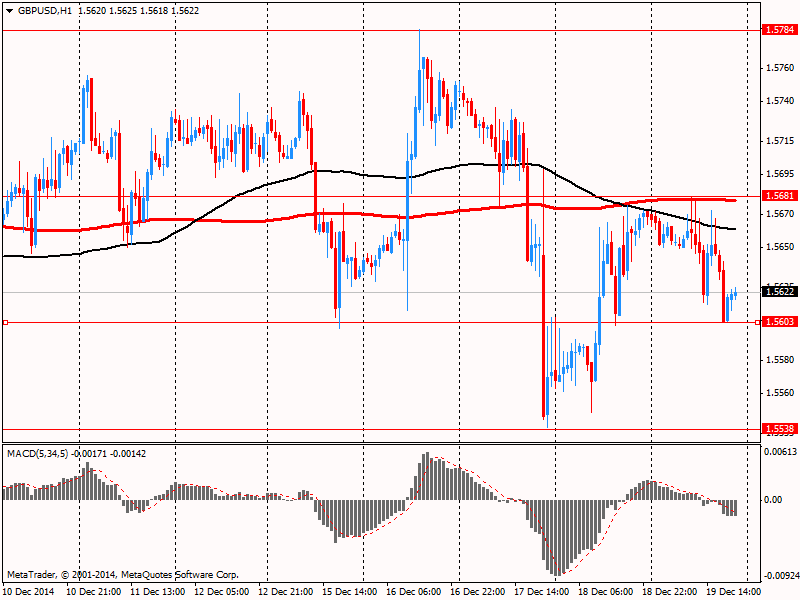The width and height of the screenshot is (800, 600).
Task: Click the 15 Dec 14:00 time axis label
Action: coord(349,591)
